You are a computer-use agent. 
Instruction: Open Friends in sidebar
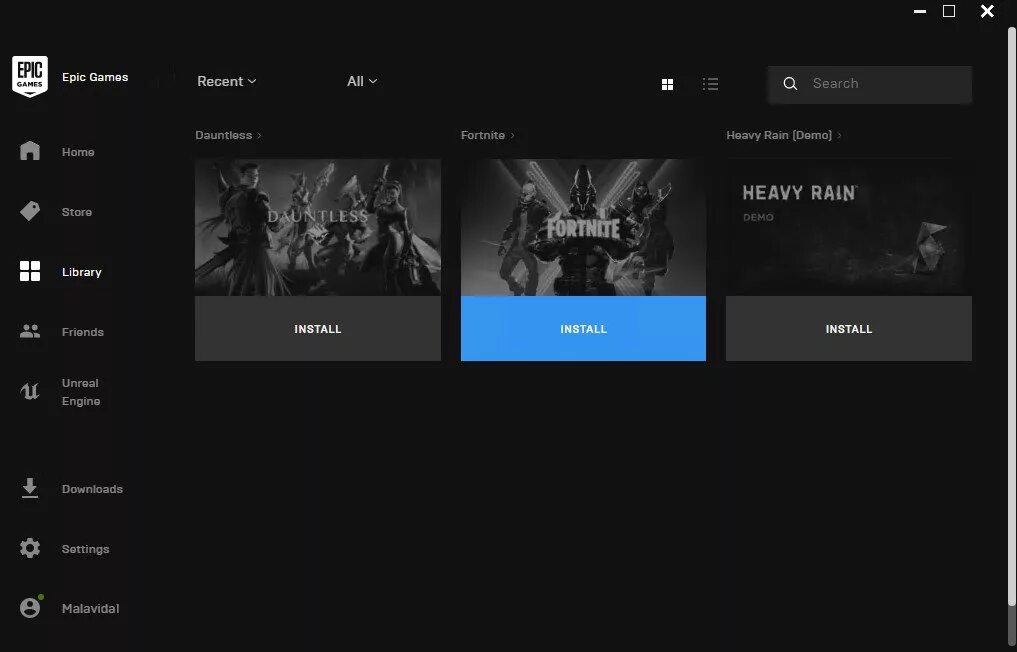(x=82, y=332)
